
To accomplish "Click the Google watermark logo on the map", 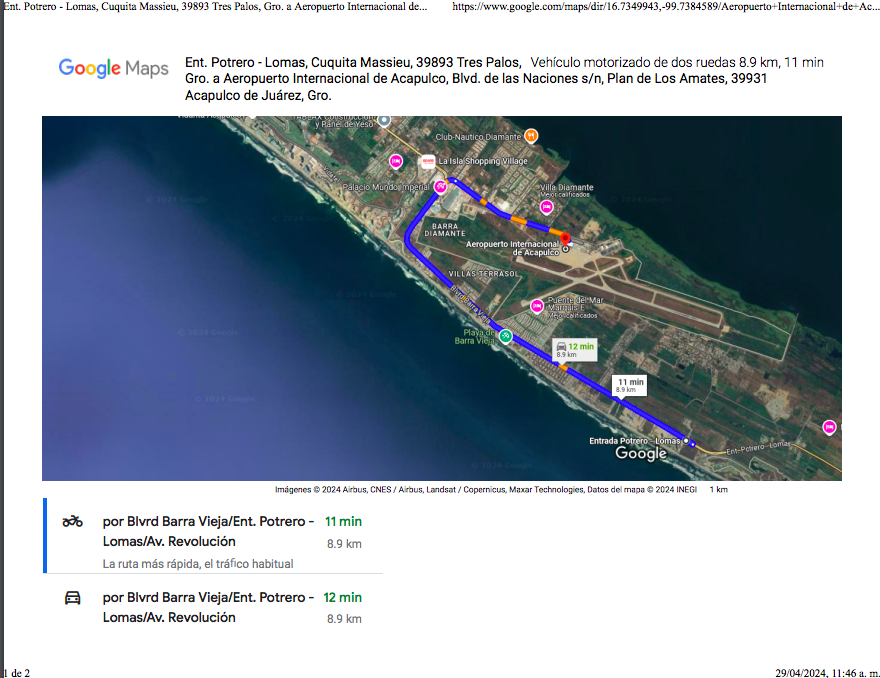I will click(x=641, y=453).
